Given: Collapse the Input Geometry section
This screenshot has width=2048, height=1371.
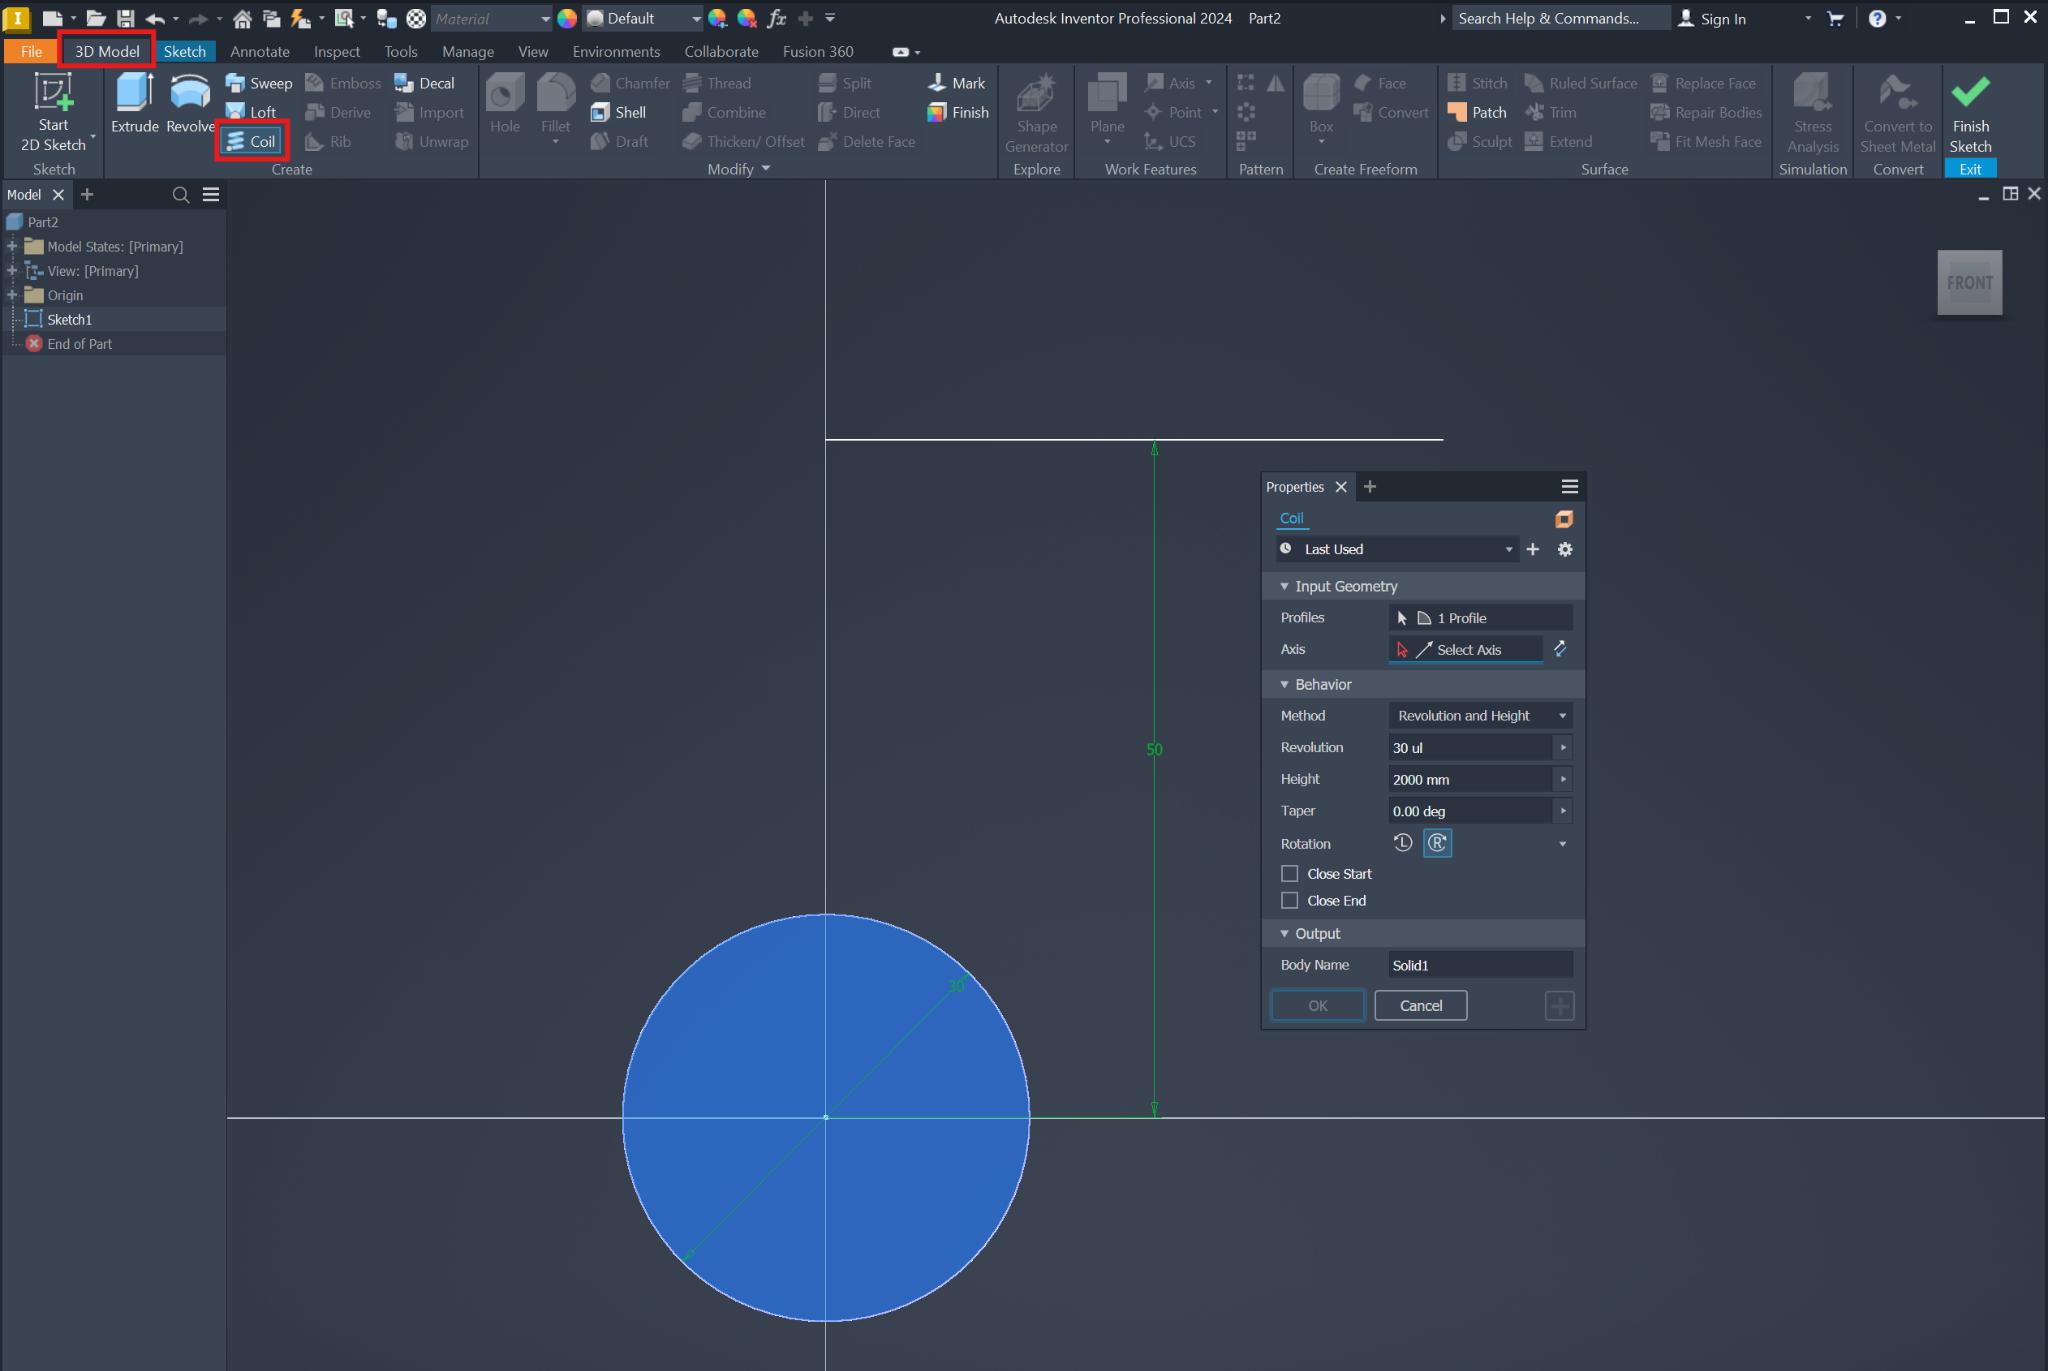Looking at the screenshot, I should tap(1286, 586).
